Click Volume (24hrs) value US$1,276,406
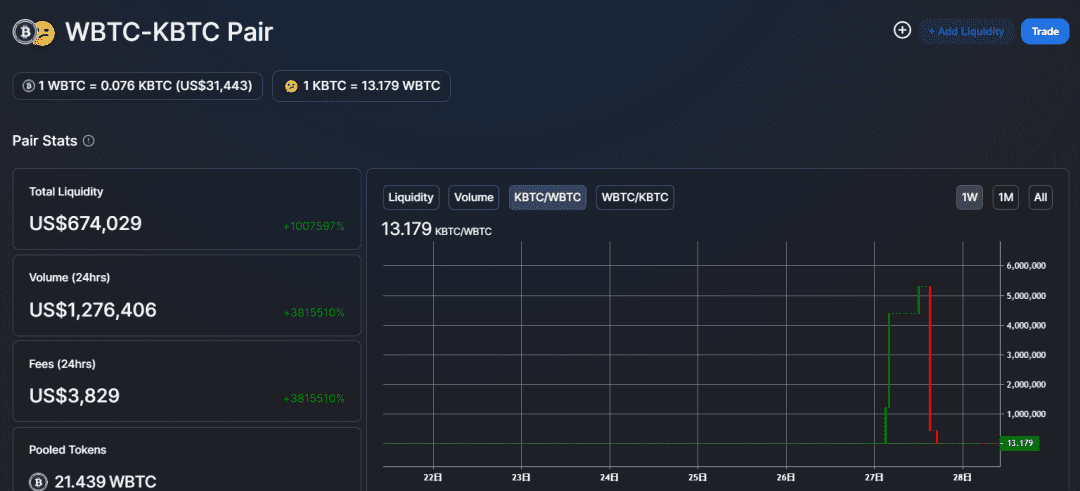The width and height of the screenshot is (1080, 491). [93, 310]
